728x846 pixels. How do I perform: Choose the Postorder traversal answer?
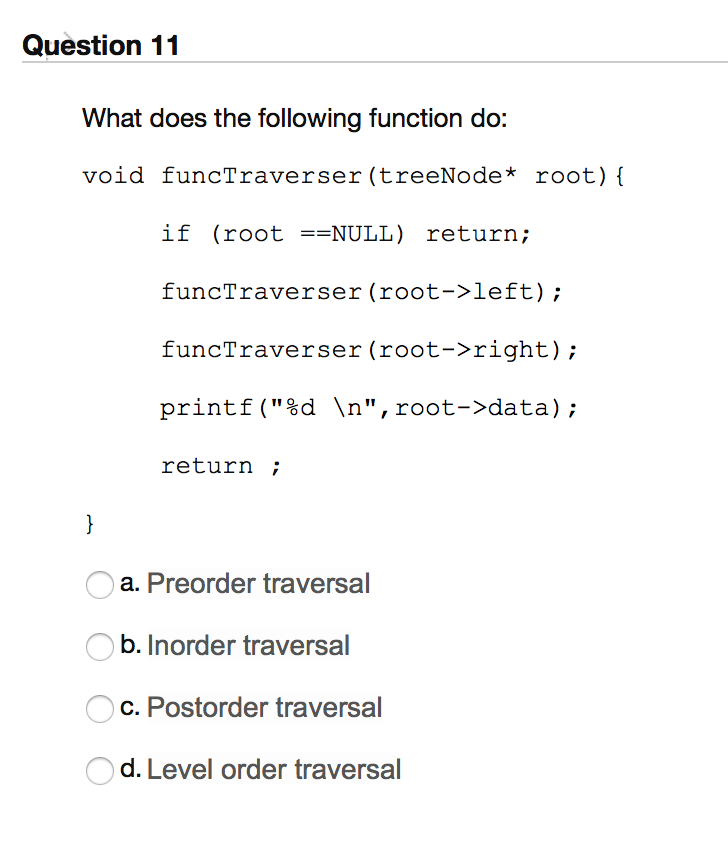100,709
